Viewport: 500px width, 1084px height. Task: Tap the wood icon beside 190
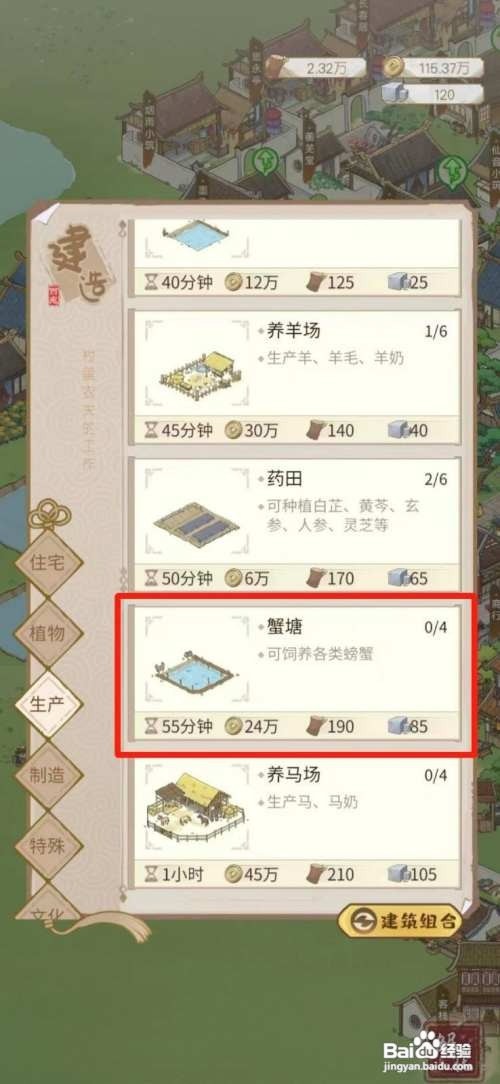(x=316, y=726)
